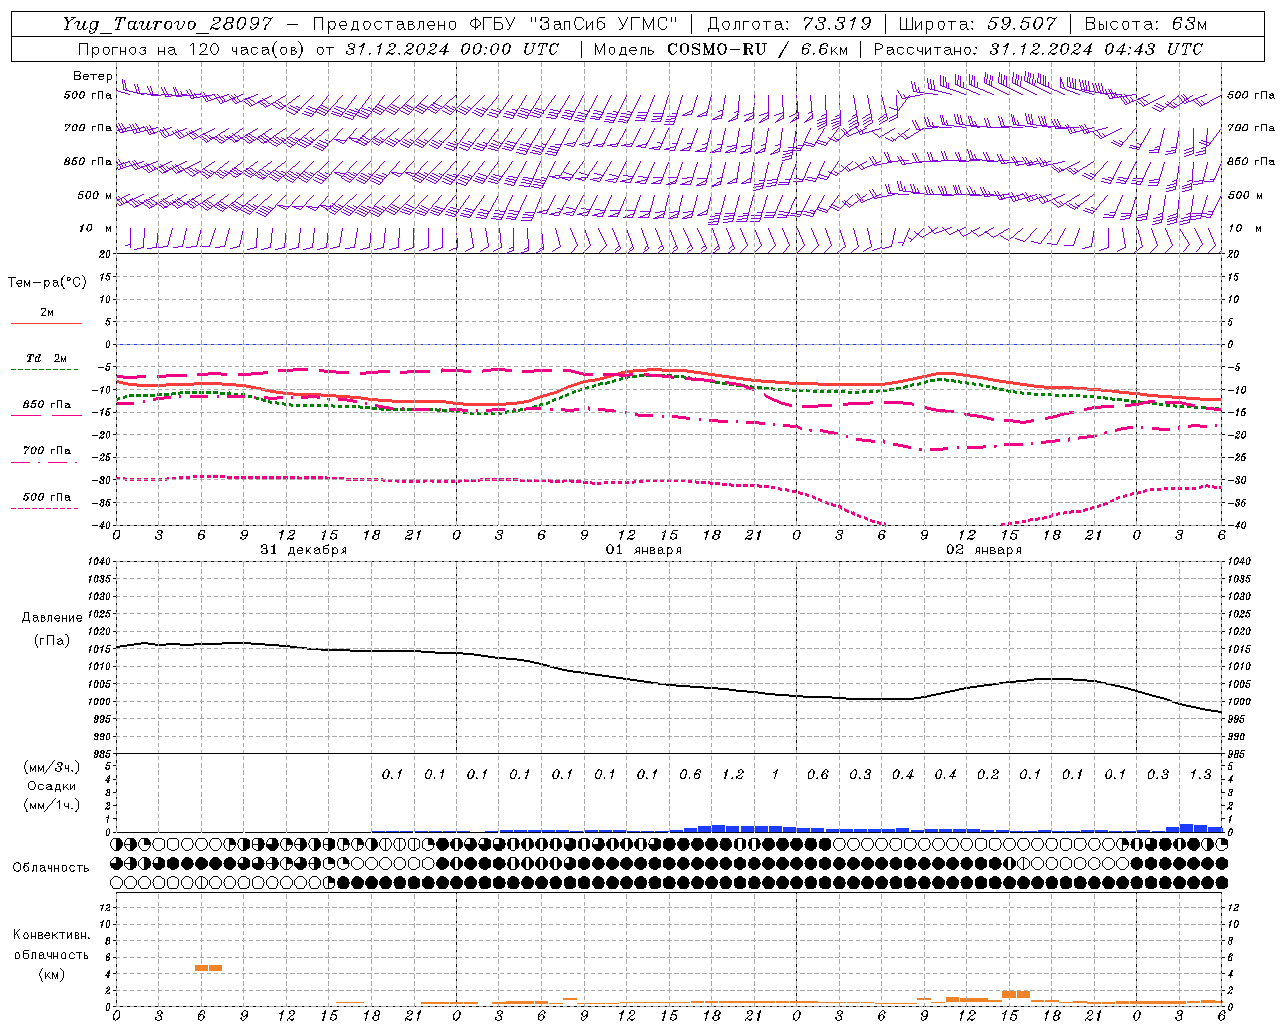The width and height of the screenshot is (1280, 1024).
Task: Select the (мм/3ч.) unit label
Action: point(52,767)
